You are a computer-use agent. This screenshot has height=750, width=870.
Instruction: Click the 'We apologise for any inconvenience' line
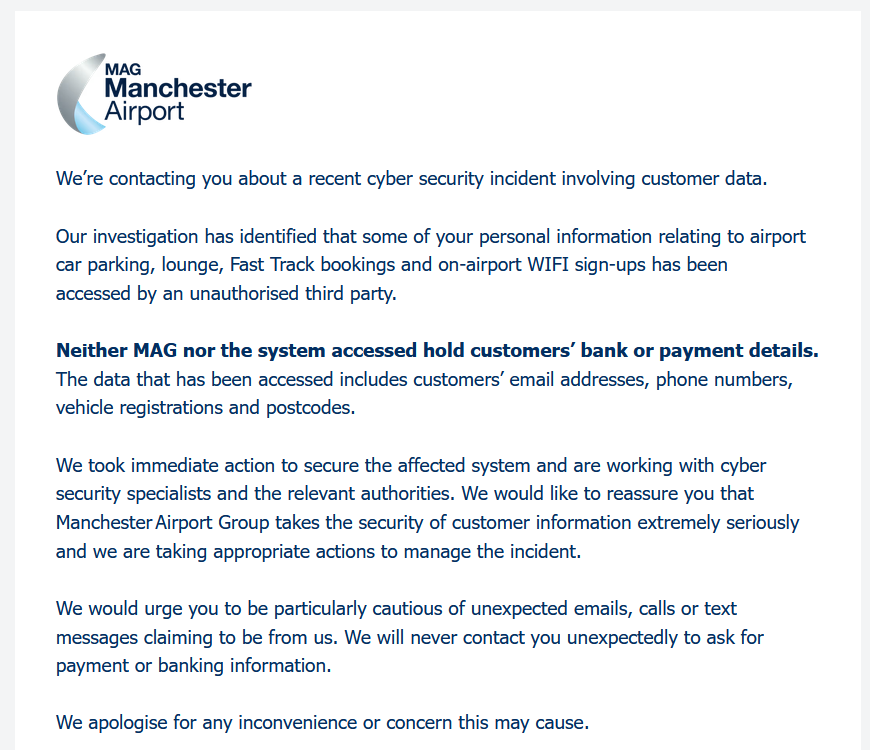[322, 723]
